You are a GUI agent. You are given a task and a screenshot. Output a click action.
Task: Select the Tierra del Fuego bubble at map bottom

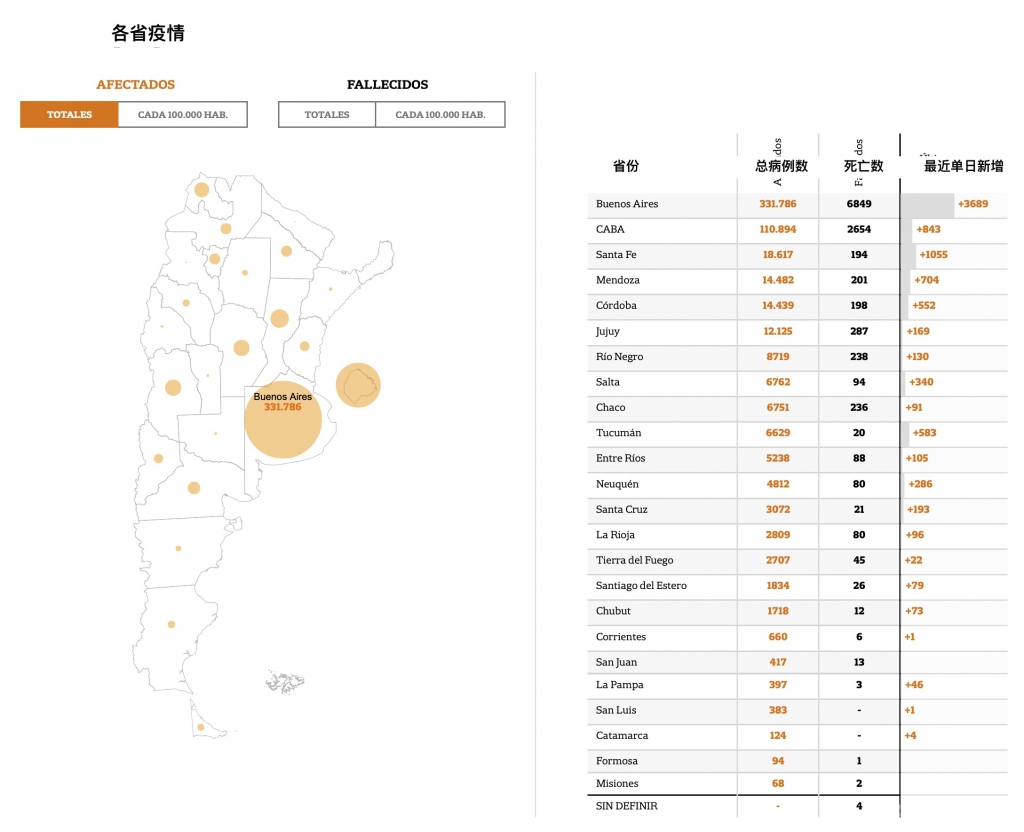tap(201, 727)
